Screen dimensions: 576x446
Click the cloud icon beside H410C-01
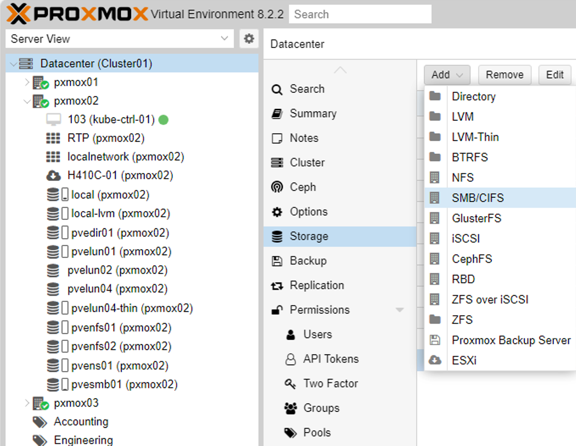click(x=53, y=176)
